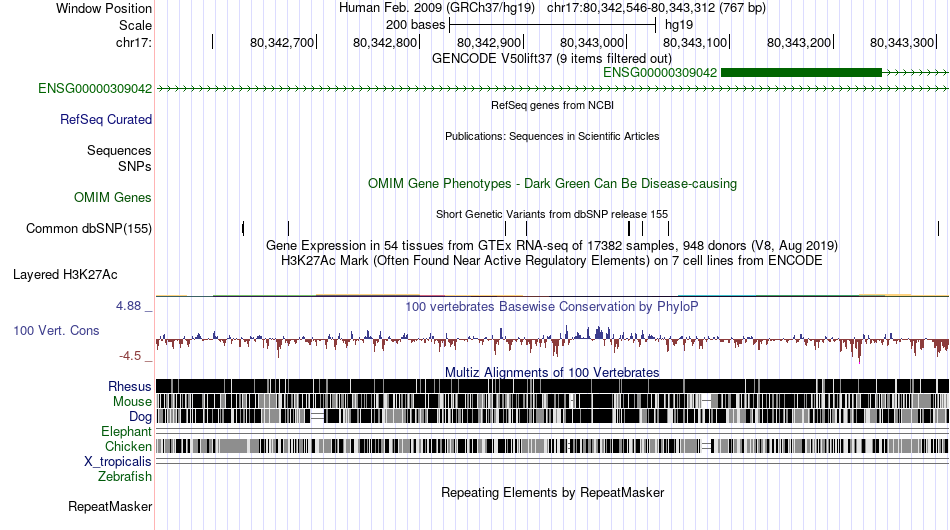Click the 200 bases scale bar
This screenshot has width=950, height=530.
[553, 25]
